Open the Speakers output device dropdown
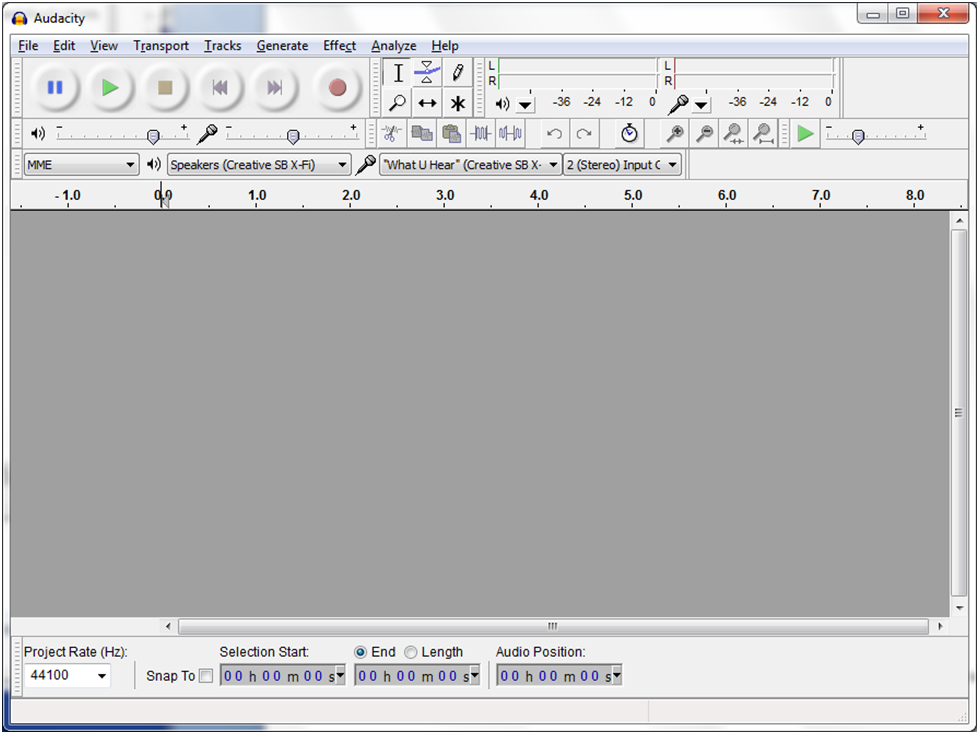 (259, 165)
